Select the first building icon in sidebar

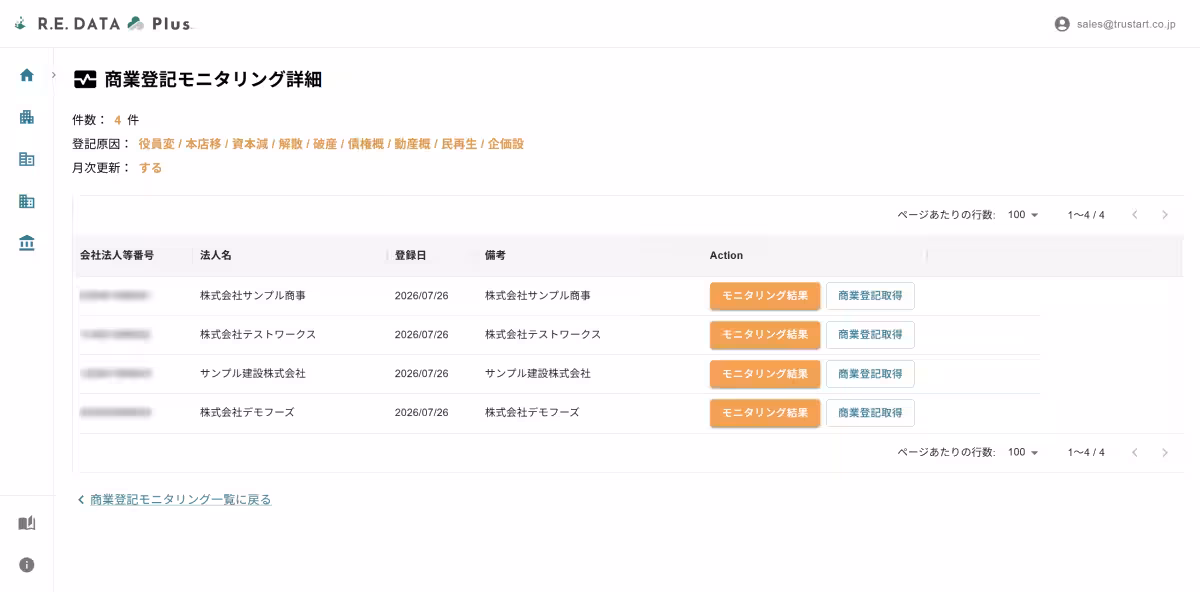(27, 117)
